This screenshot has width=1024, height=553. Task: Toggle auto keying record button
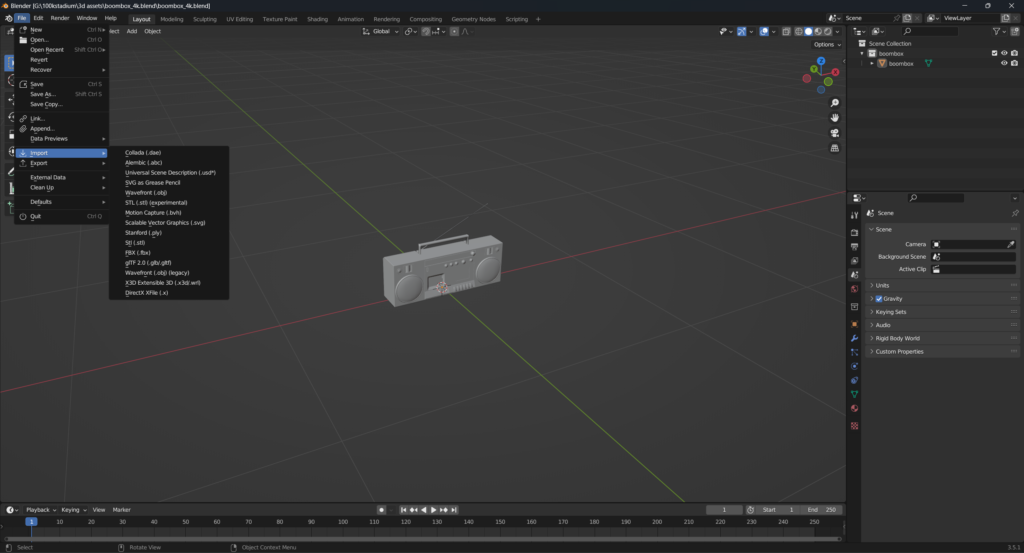[x=381, y=510]
